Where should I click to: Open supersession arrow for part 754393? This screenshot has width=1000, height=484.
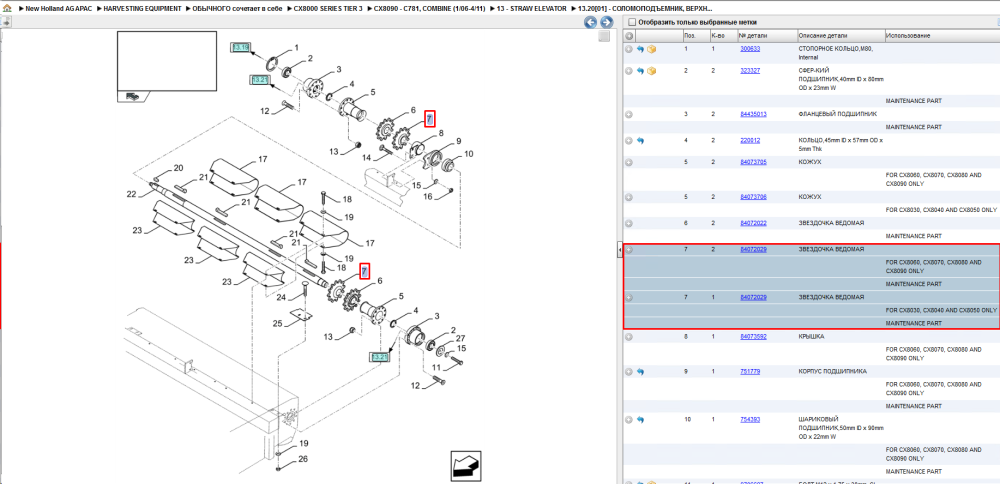click(640, 420)
